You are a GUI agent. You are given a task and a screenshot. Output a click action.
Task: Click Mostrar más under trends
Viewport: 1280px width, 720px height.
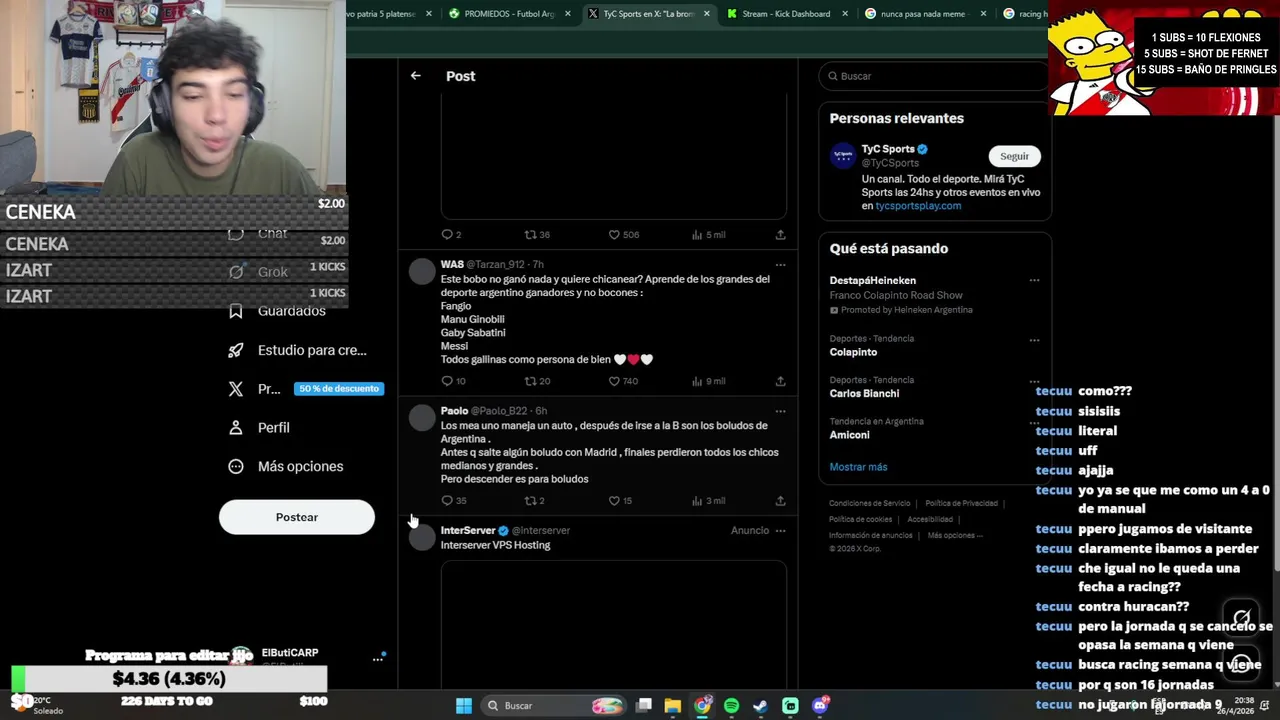[x=858, y=467]
